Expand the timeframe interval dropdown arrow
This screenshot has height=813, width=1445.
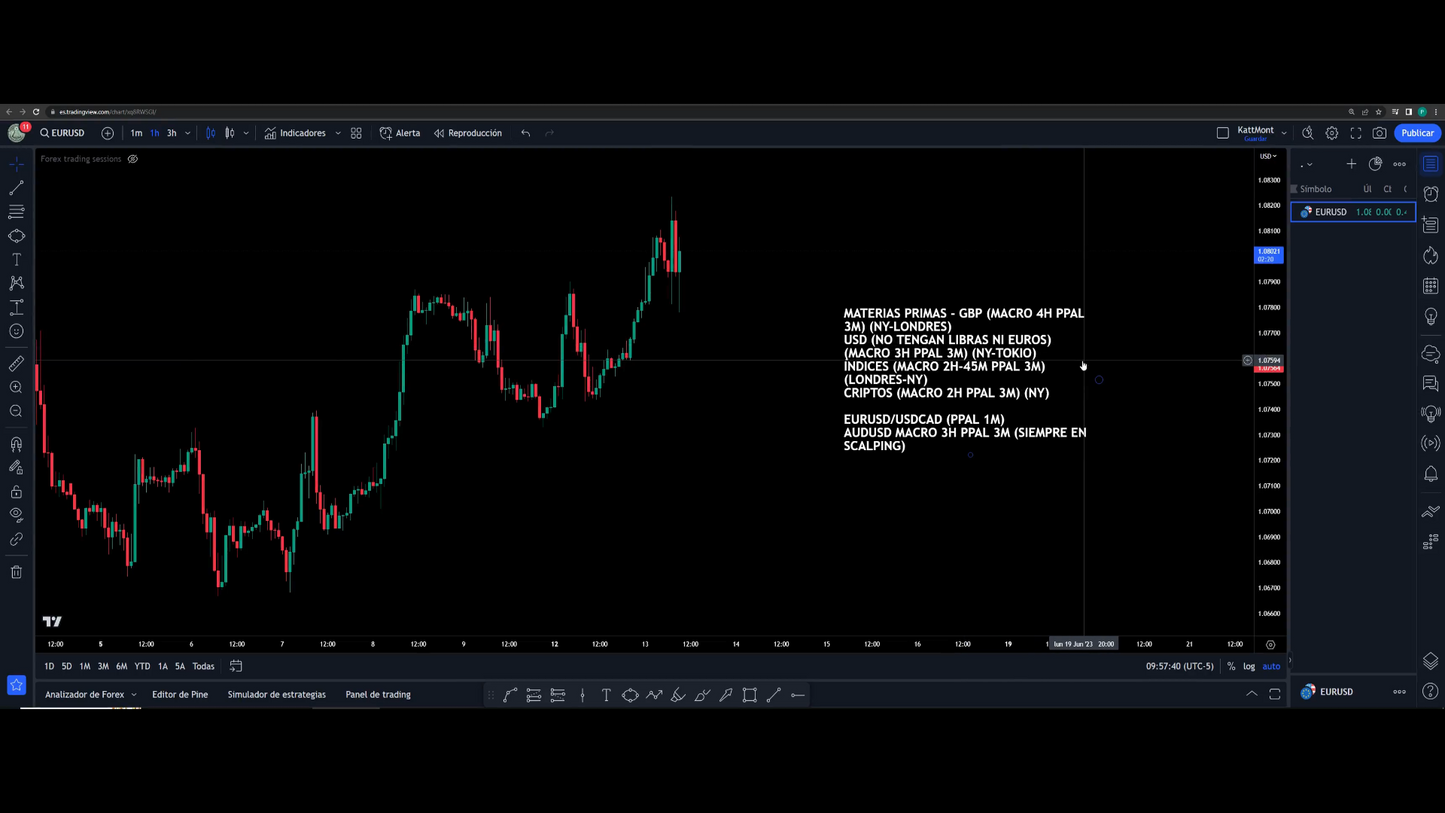coord(188,133)
